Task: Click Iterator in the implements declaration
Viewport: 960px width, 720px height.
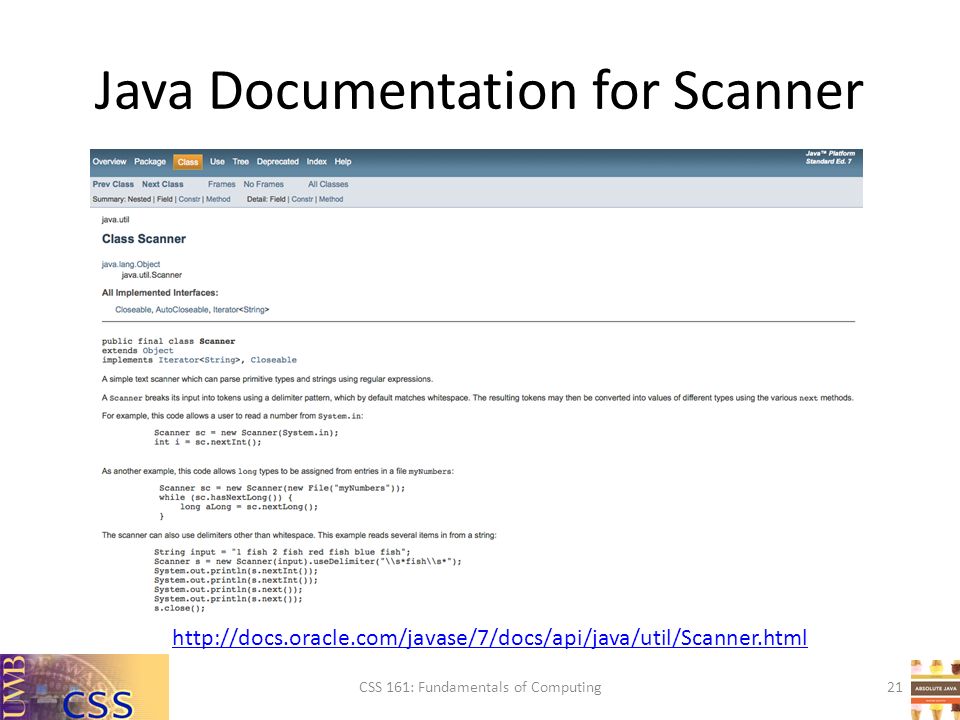Action: pyautogui.click(x=179, y=360)
